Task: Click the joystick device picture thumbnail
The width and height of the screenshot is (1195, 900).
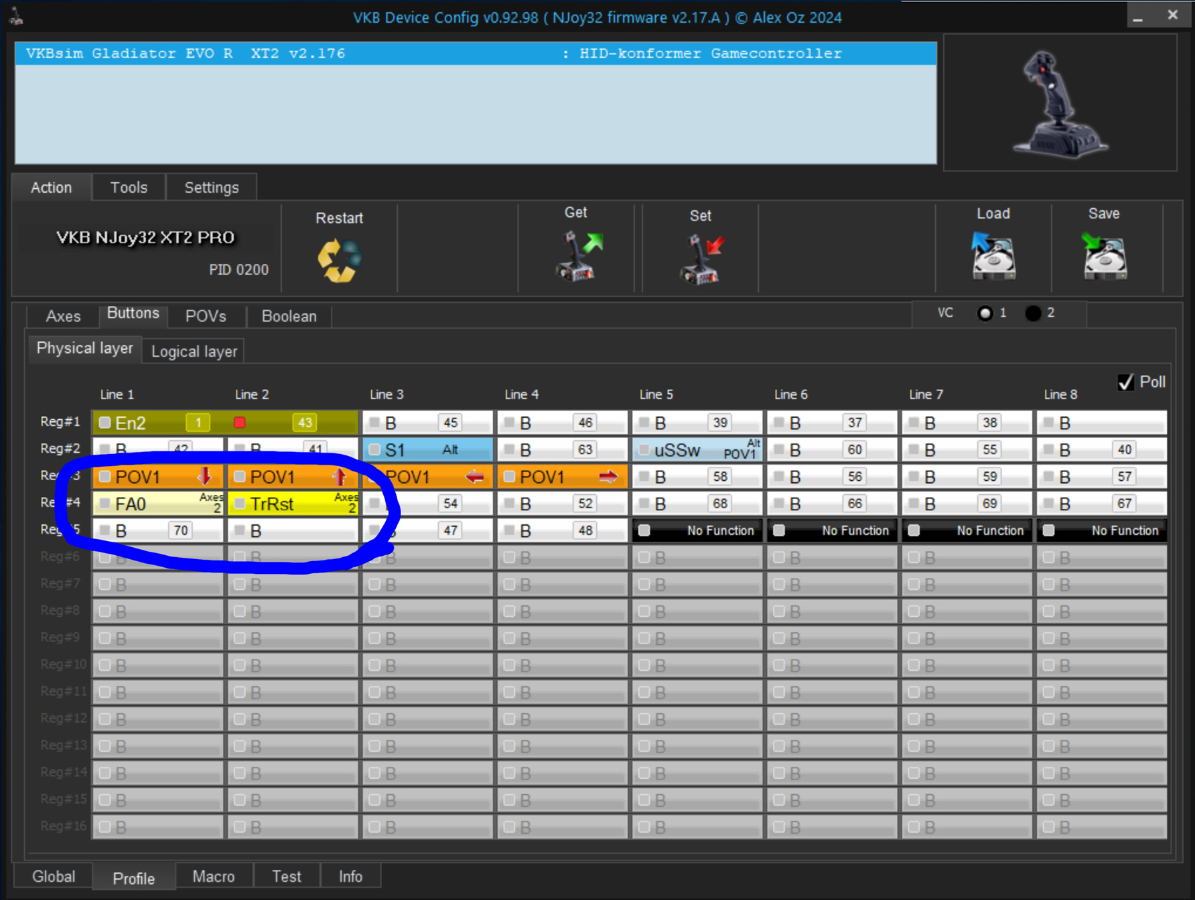Action: pos(1060,104)
